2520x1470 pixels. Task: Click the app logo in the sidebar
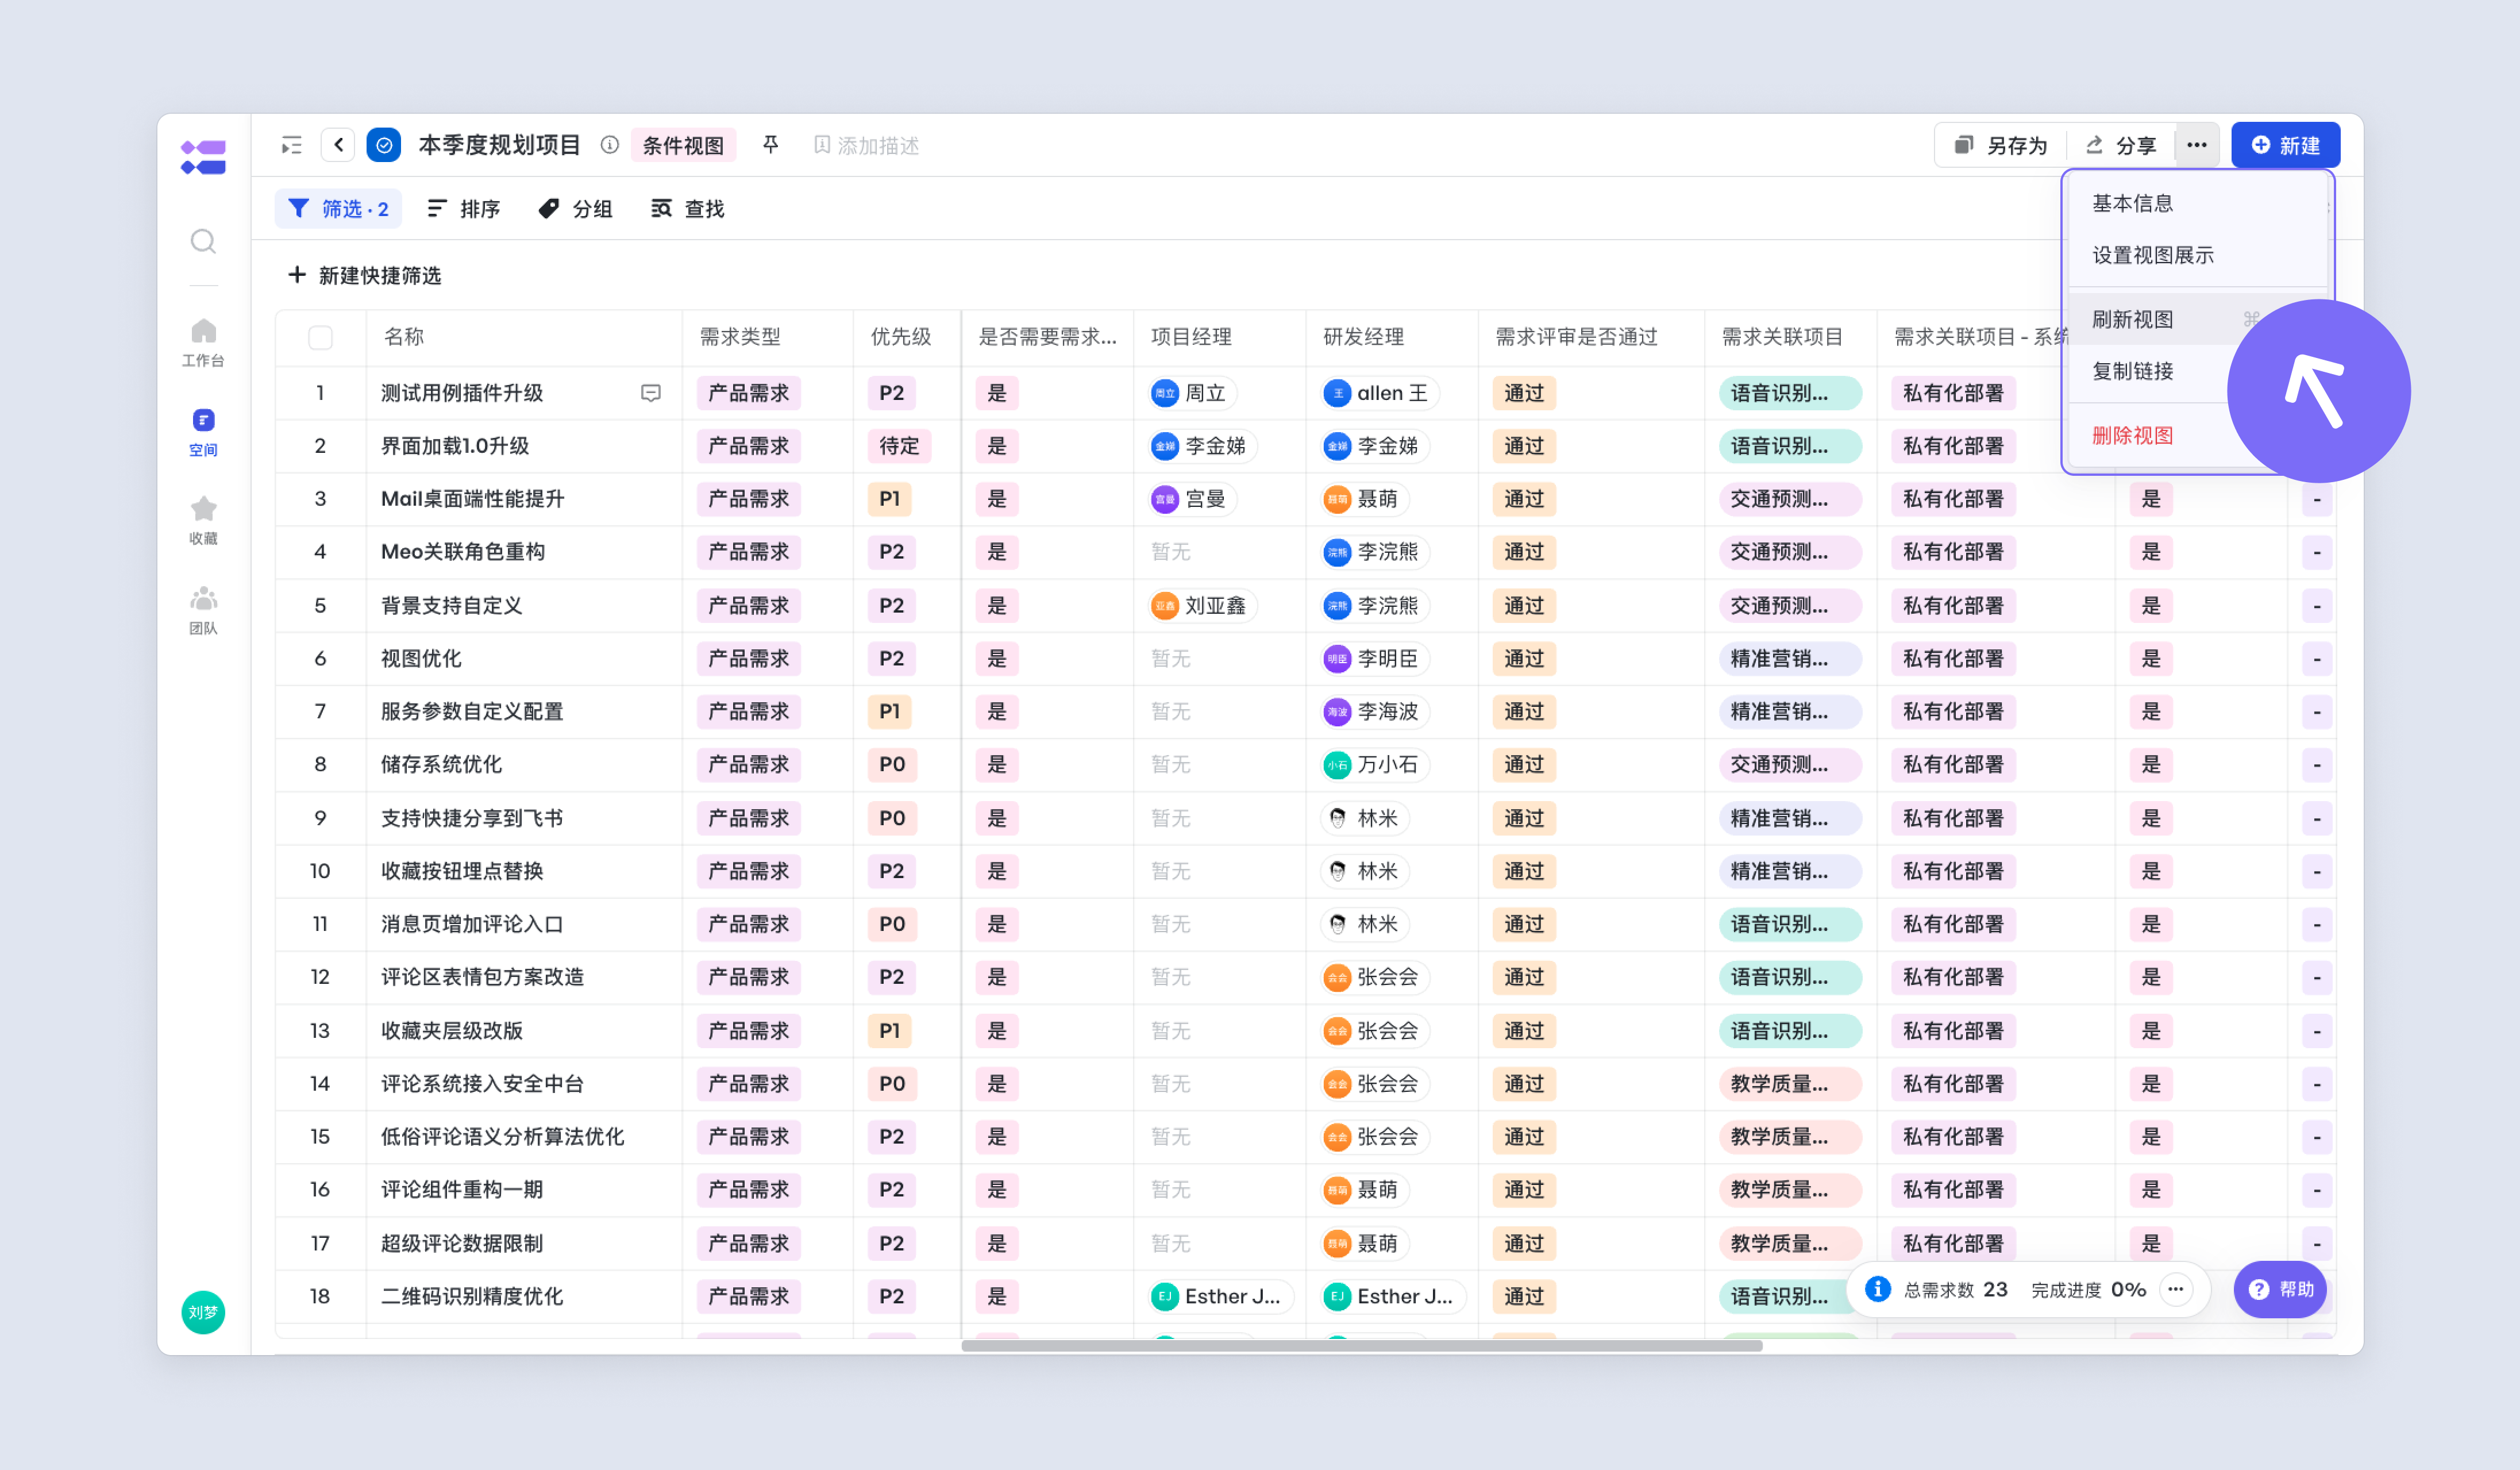click(x=203, y=157)
